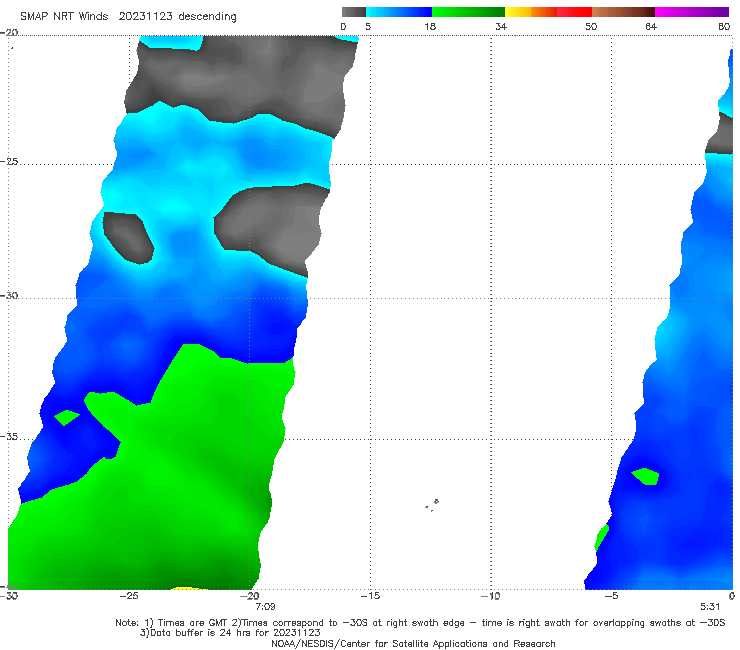Pick the yellow-to-red segment of the color bar
Image resolution: width=740 pixels, height=650 pixels.
pyautogui.click(x=548, y=12)
